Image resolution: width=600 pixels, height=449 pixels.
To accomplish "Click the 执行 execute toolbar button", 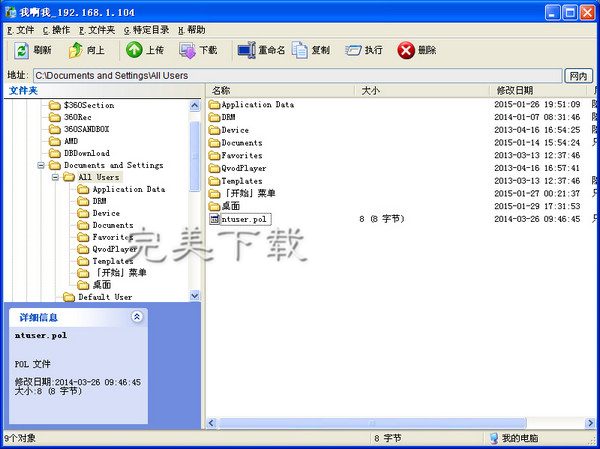I will [364, 50].
